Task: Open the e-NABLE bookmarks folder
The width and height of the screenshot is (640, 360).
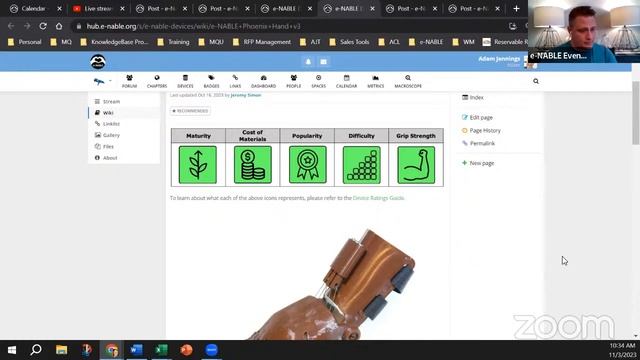Action: [x=426, y=42]
